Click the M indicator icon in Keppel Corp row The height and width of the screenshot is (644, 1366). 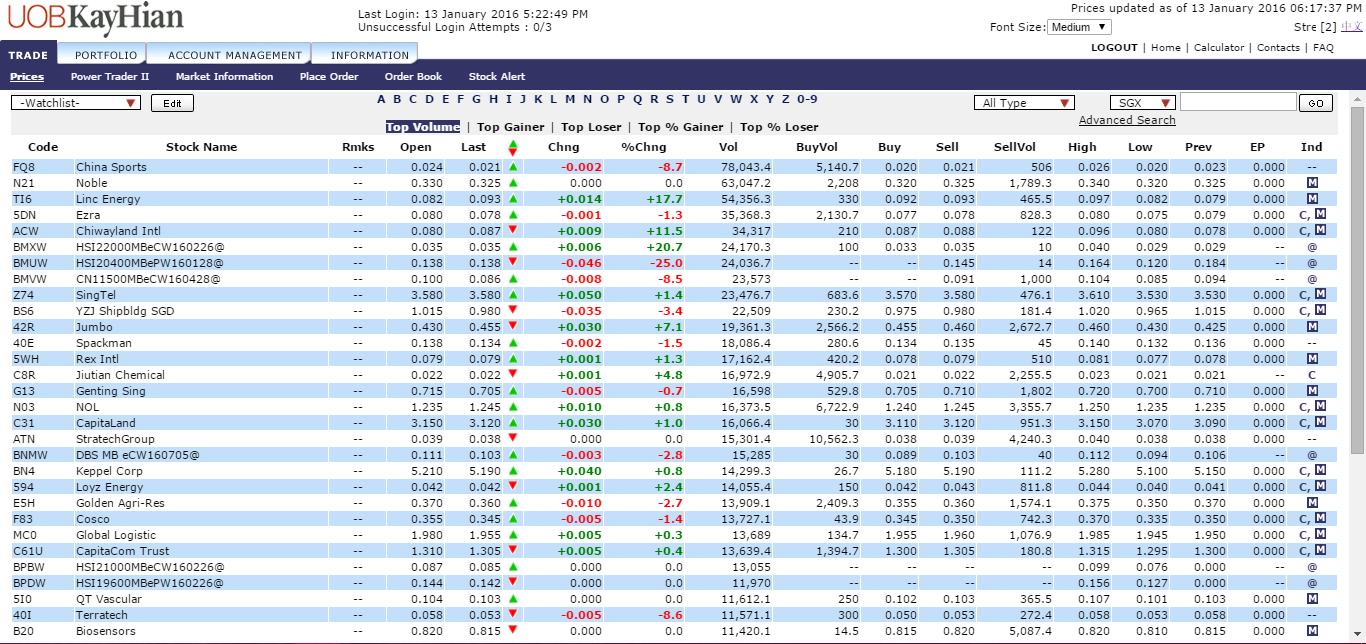[1320, 471]
